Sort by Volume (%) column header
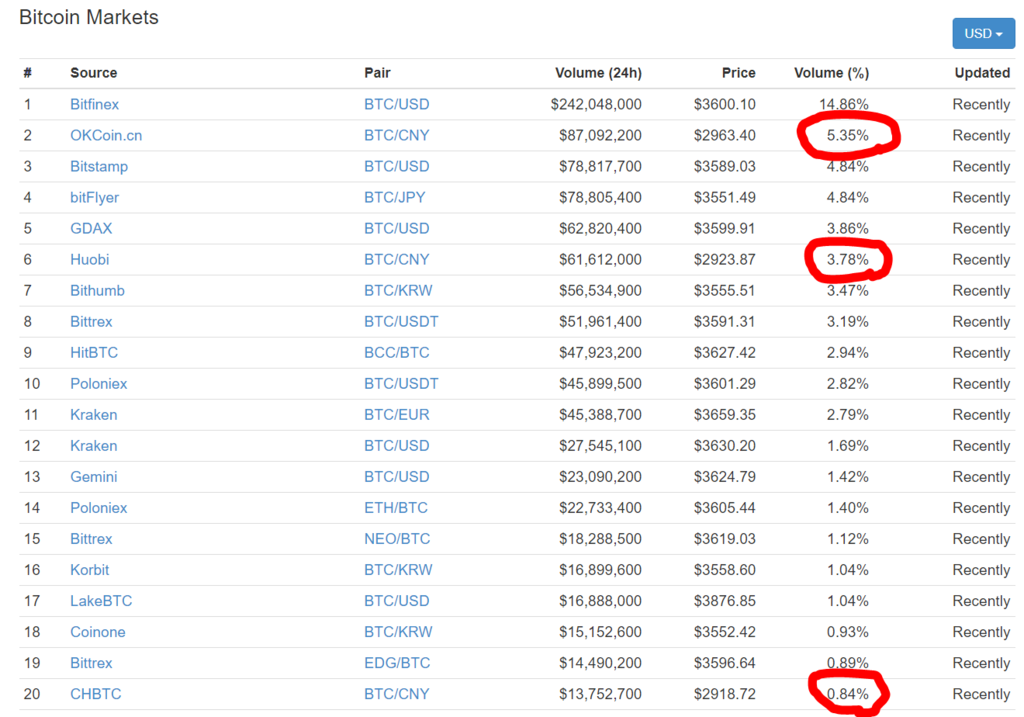 click(831, 73)
